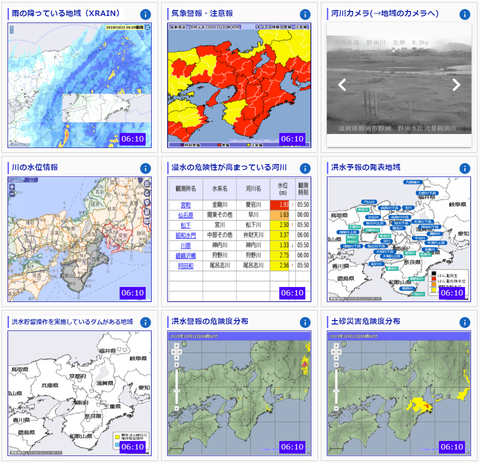Click the 観測所名 column header

point(186,189)
